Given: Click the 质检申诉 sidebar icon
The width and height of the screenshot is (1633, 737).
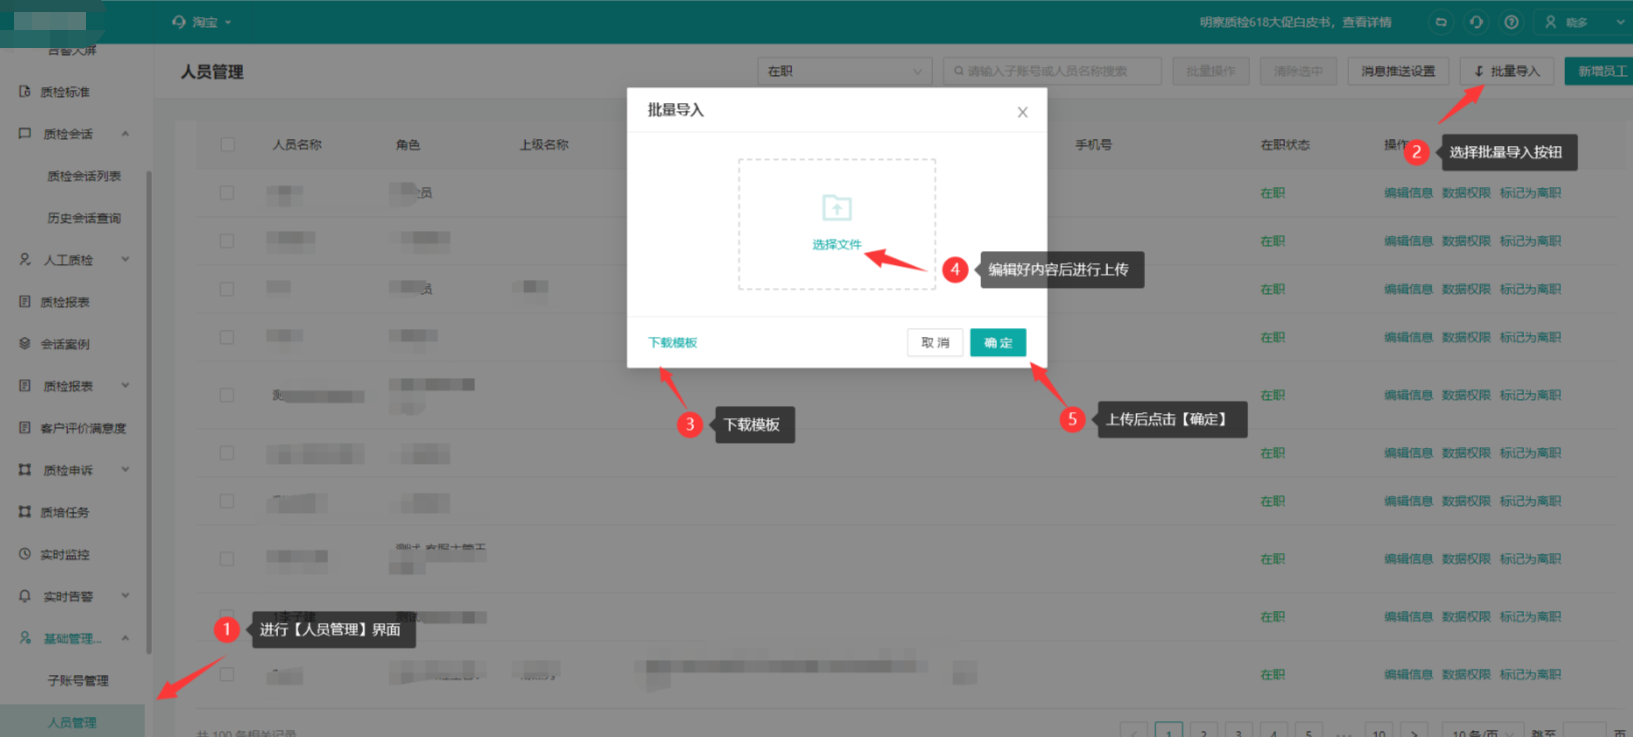Looking at the screenshot, I should coord(25,469).
